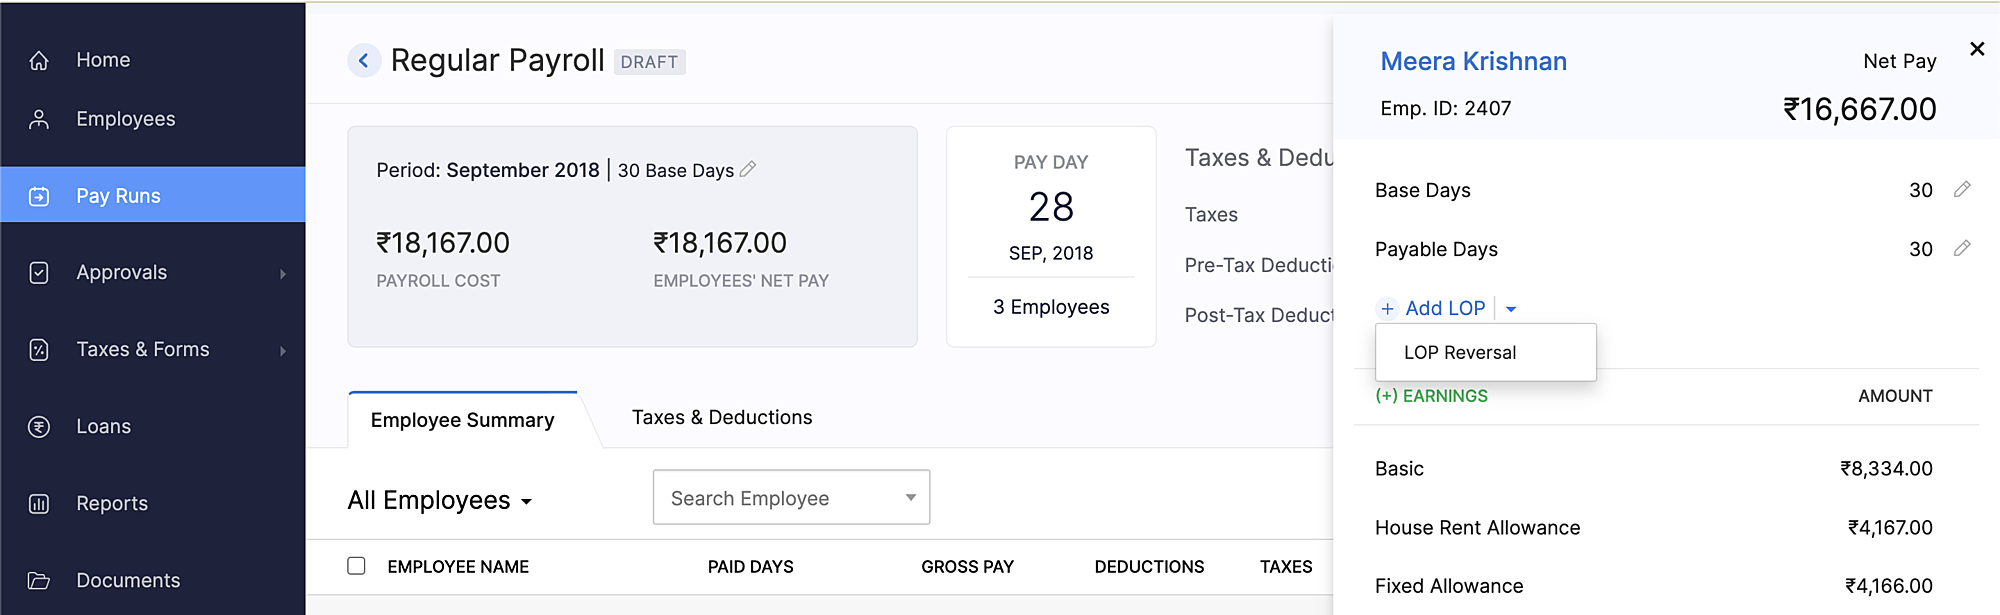Click the Documents folder icon
The height and width of the screenshot is (615, 2000).
[39, 581]
